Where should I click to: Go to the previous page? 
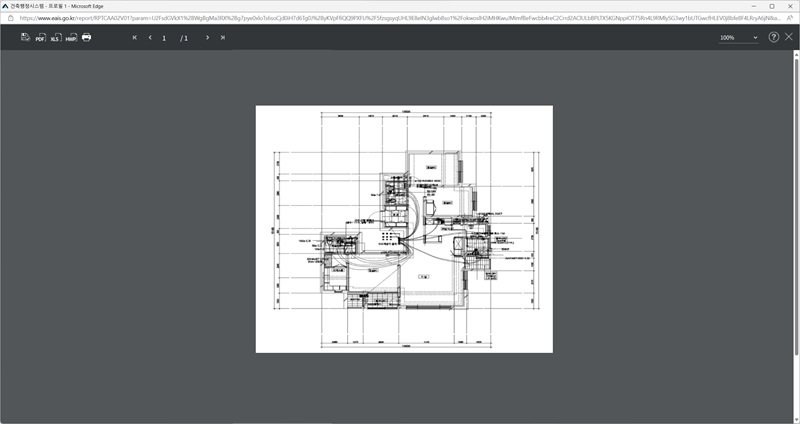pos(150,37)
